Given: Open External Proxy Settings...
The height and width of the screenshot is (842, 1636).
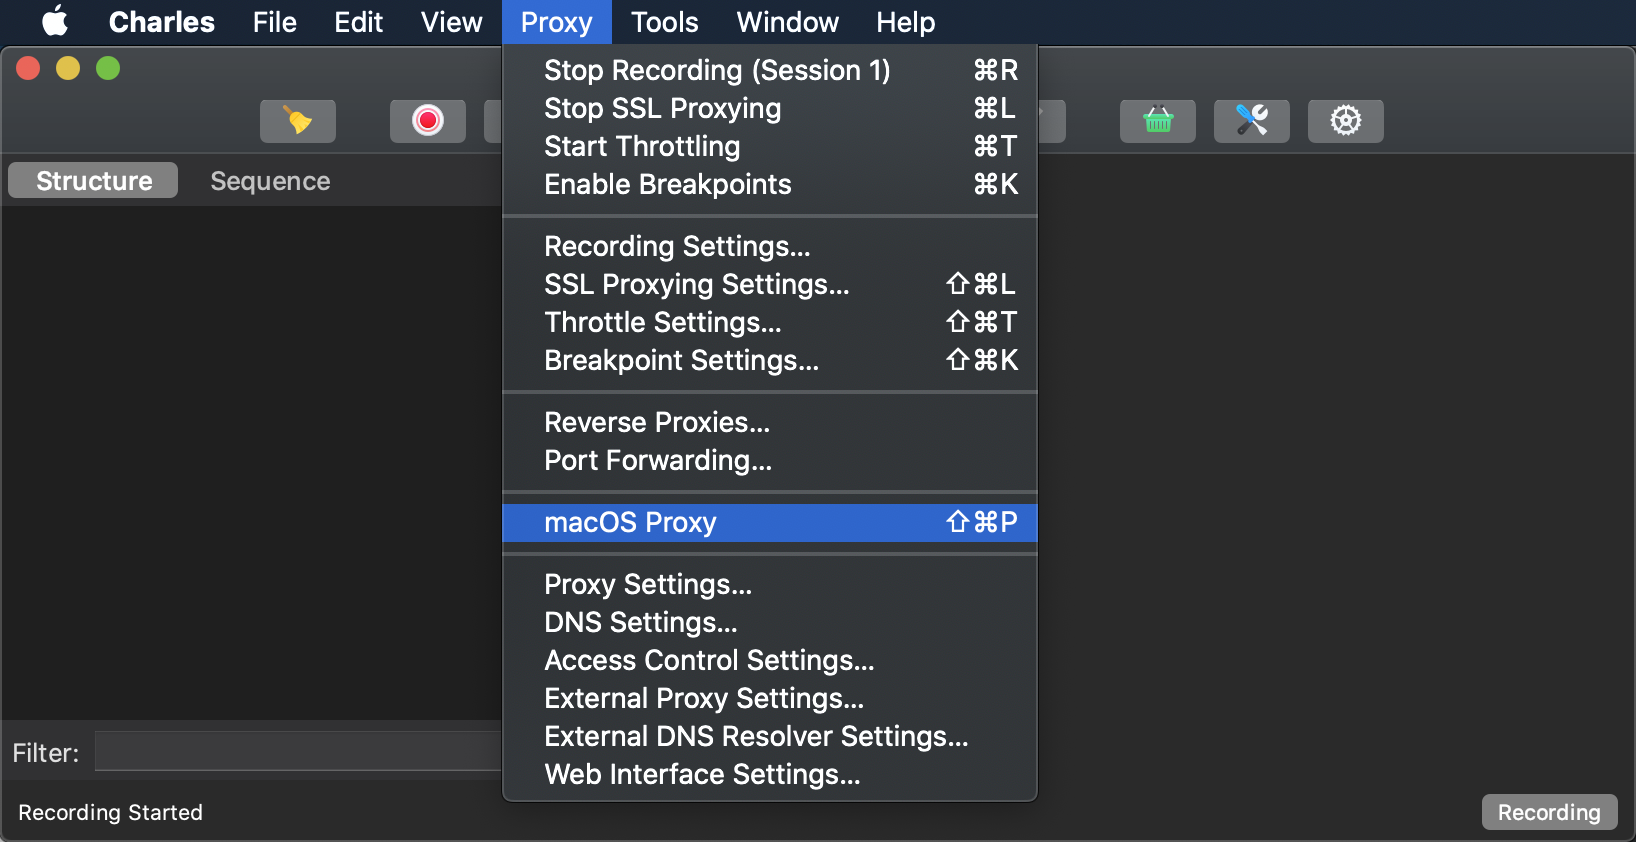Looking at the screenshot, I should pos(770,698).
